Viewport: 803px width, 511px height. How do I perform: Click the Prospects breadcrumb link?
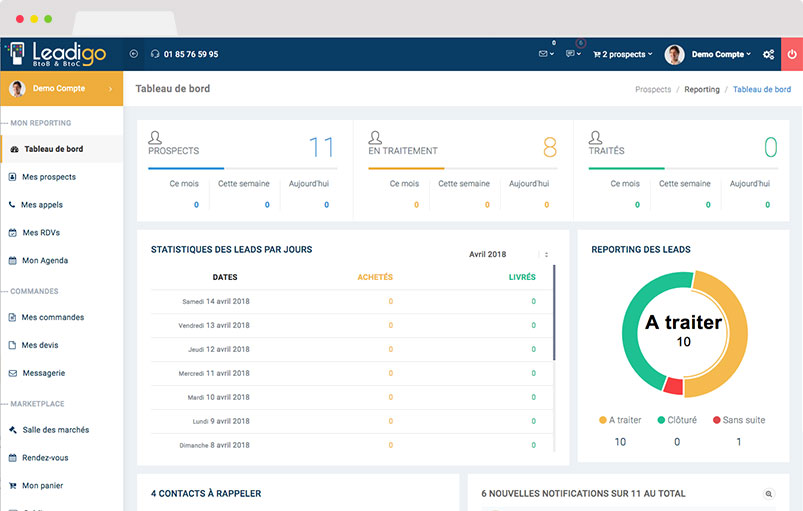tap(653, 89)
